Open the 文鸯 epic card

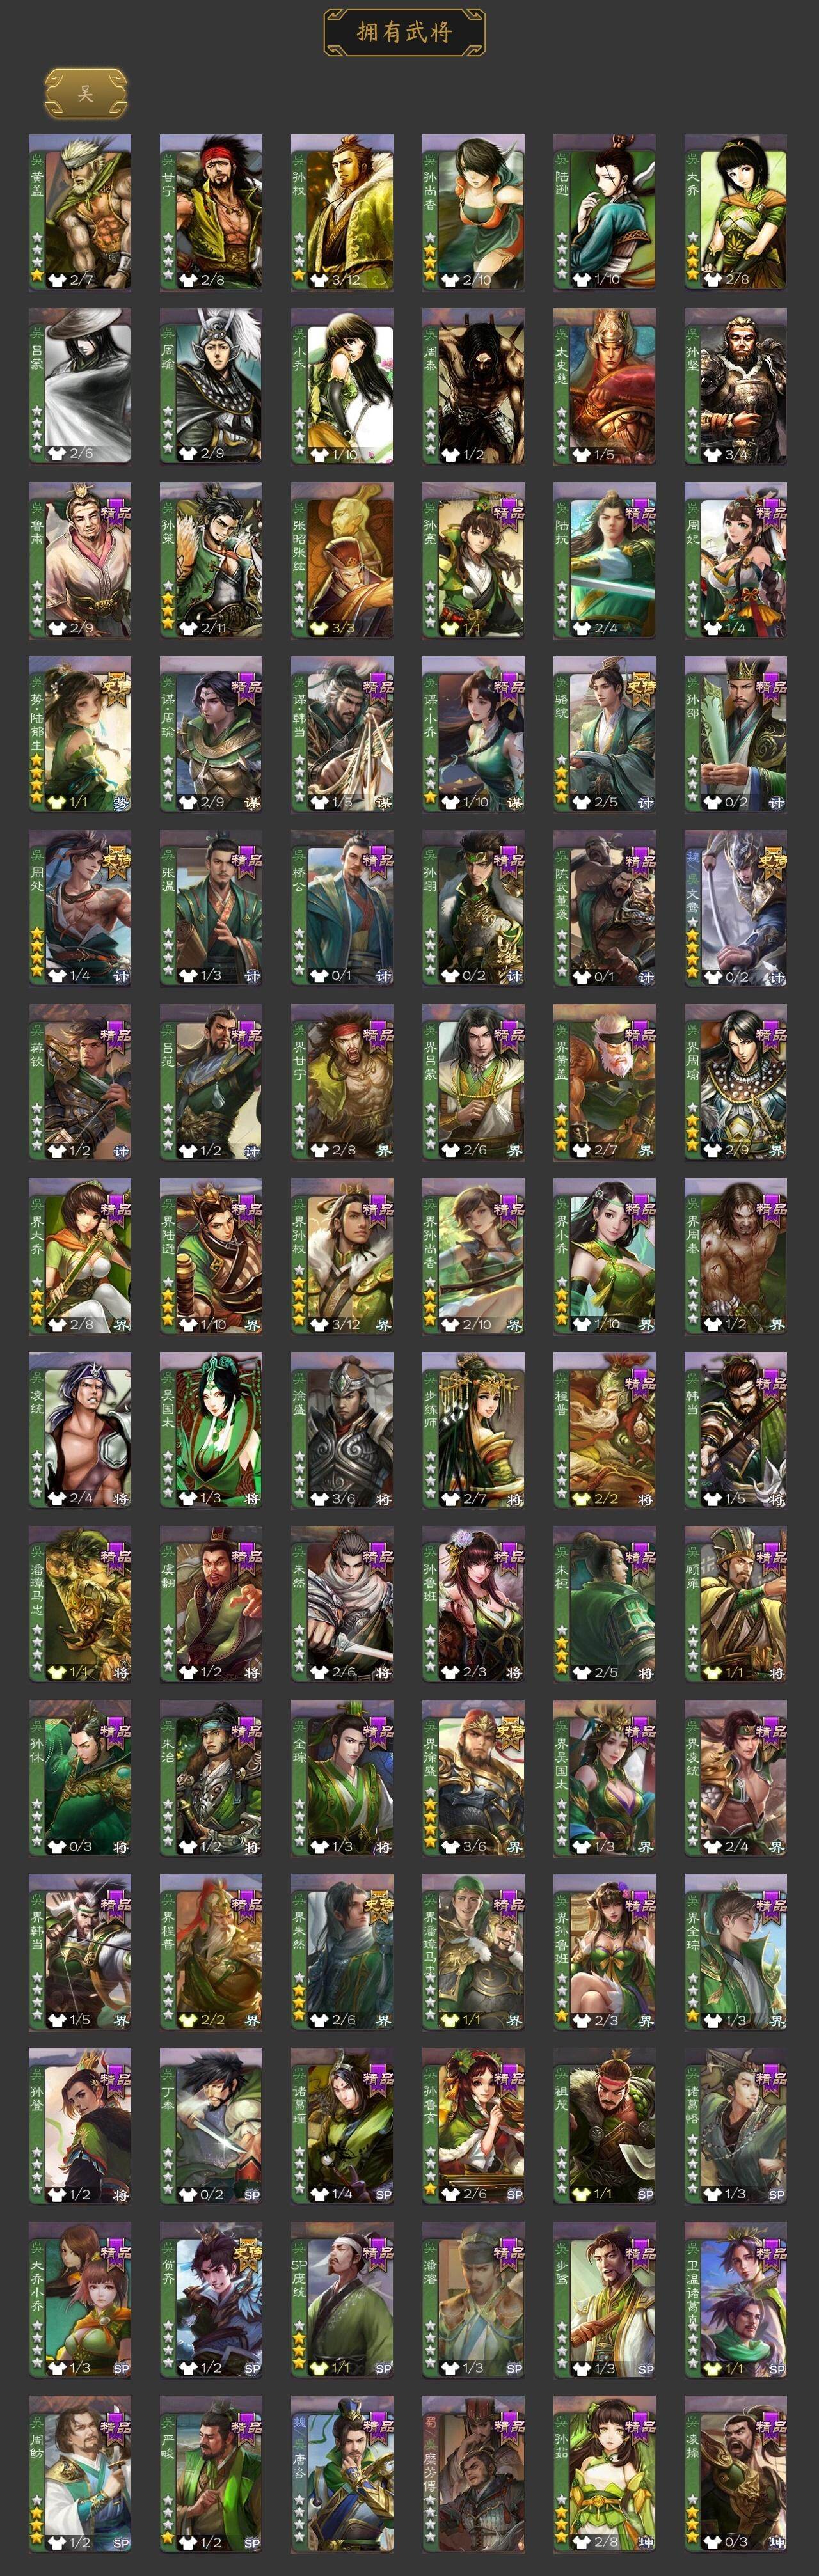point(736,909)
